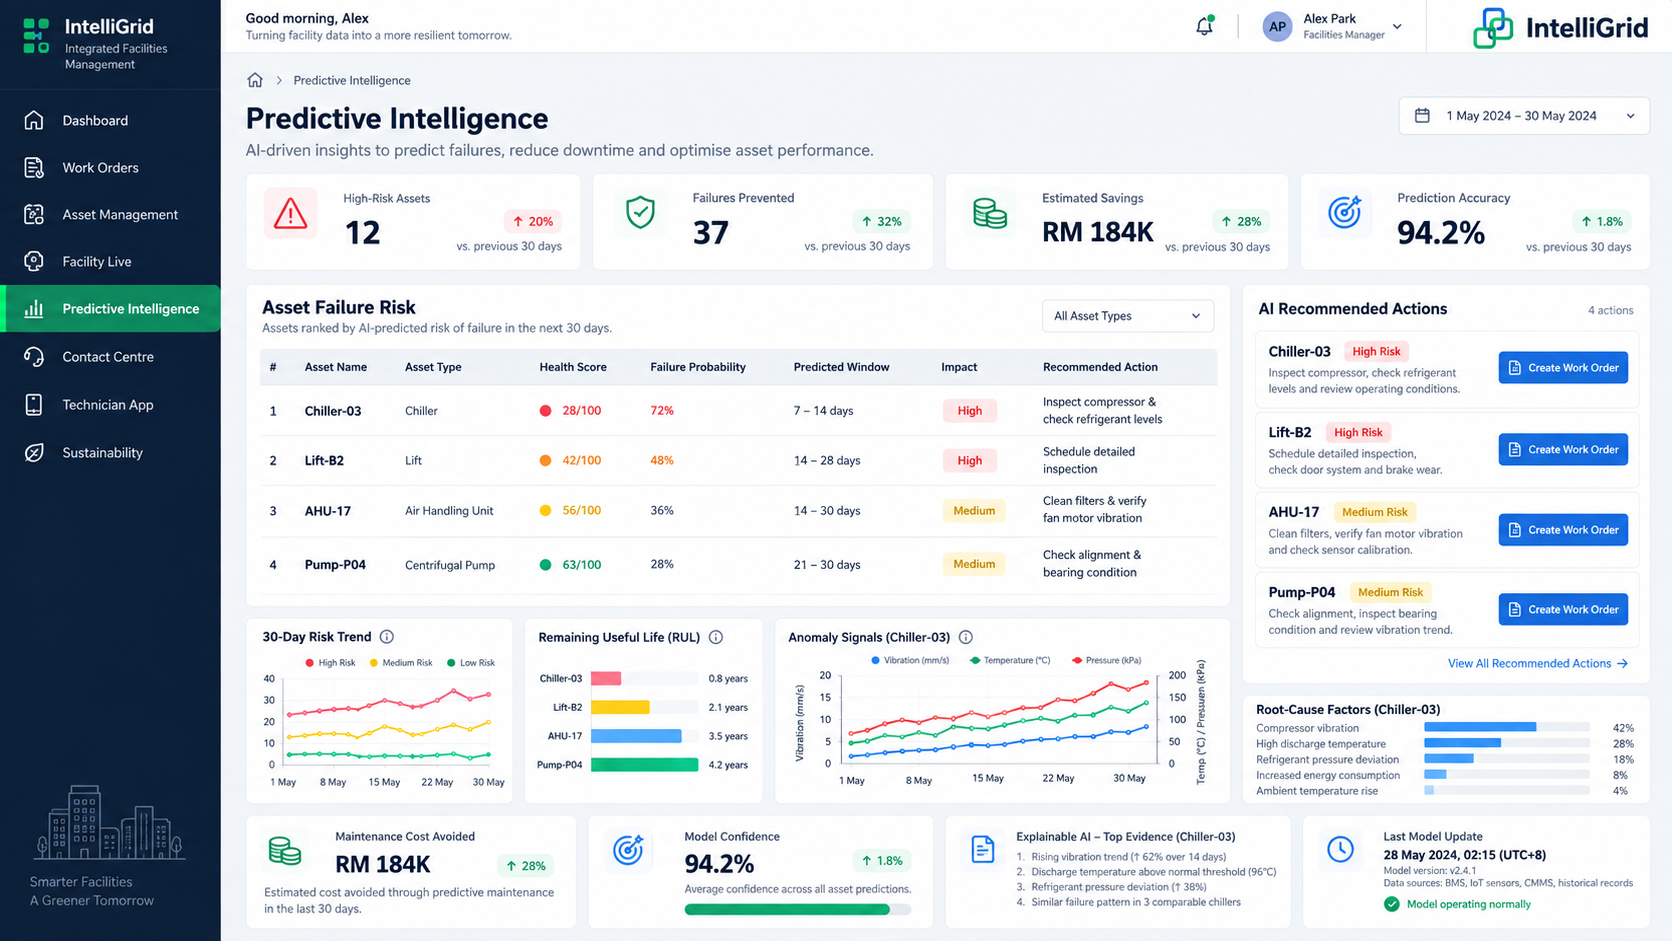
Task: Create Work Order for Lift-B2
Action: point(1563,449)
